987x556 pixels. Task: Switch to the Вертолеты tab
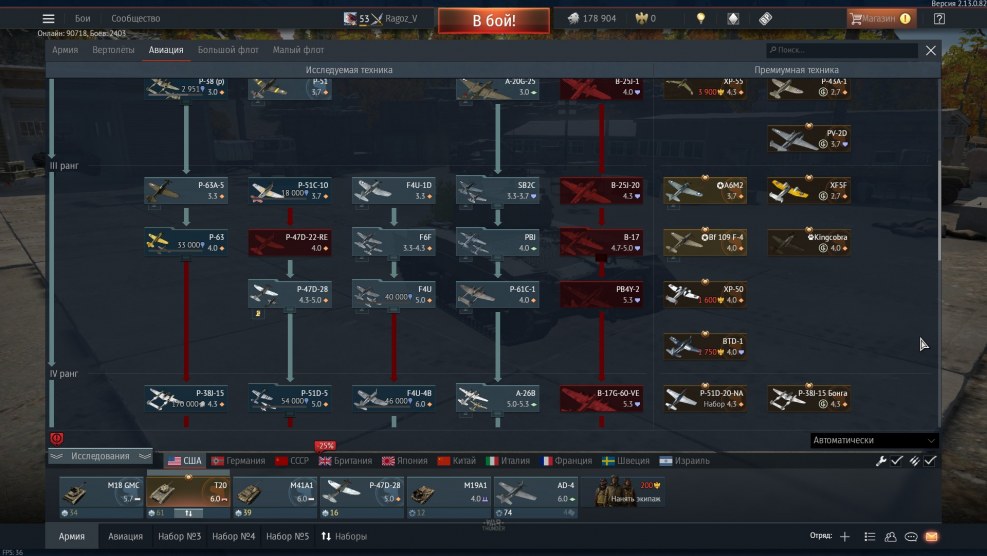point(114,50)
